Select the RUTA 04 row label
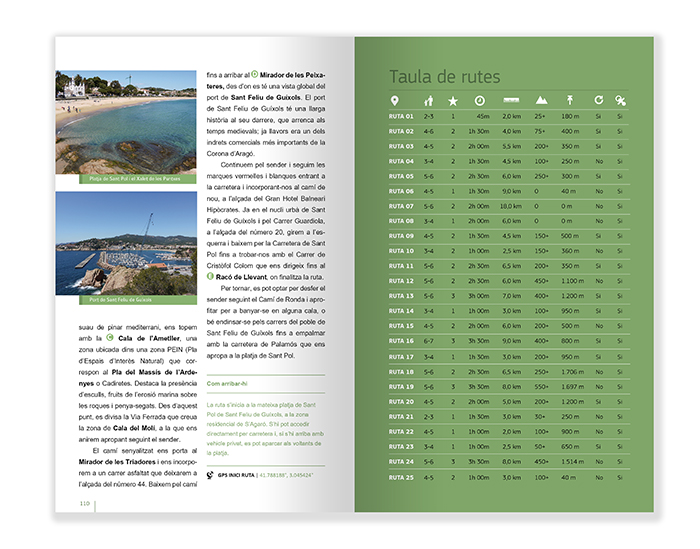The height and width of the screenshot is (549, 700). (401, 161)
